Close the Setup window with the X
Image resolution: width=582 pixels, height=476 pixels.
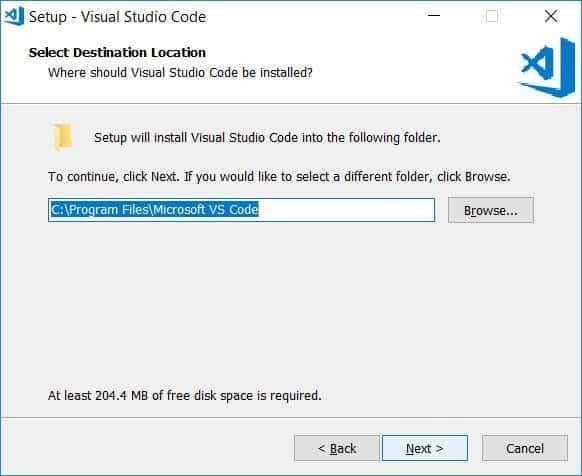click(x=550, y=16)
